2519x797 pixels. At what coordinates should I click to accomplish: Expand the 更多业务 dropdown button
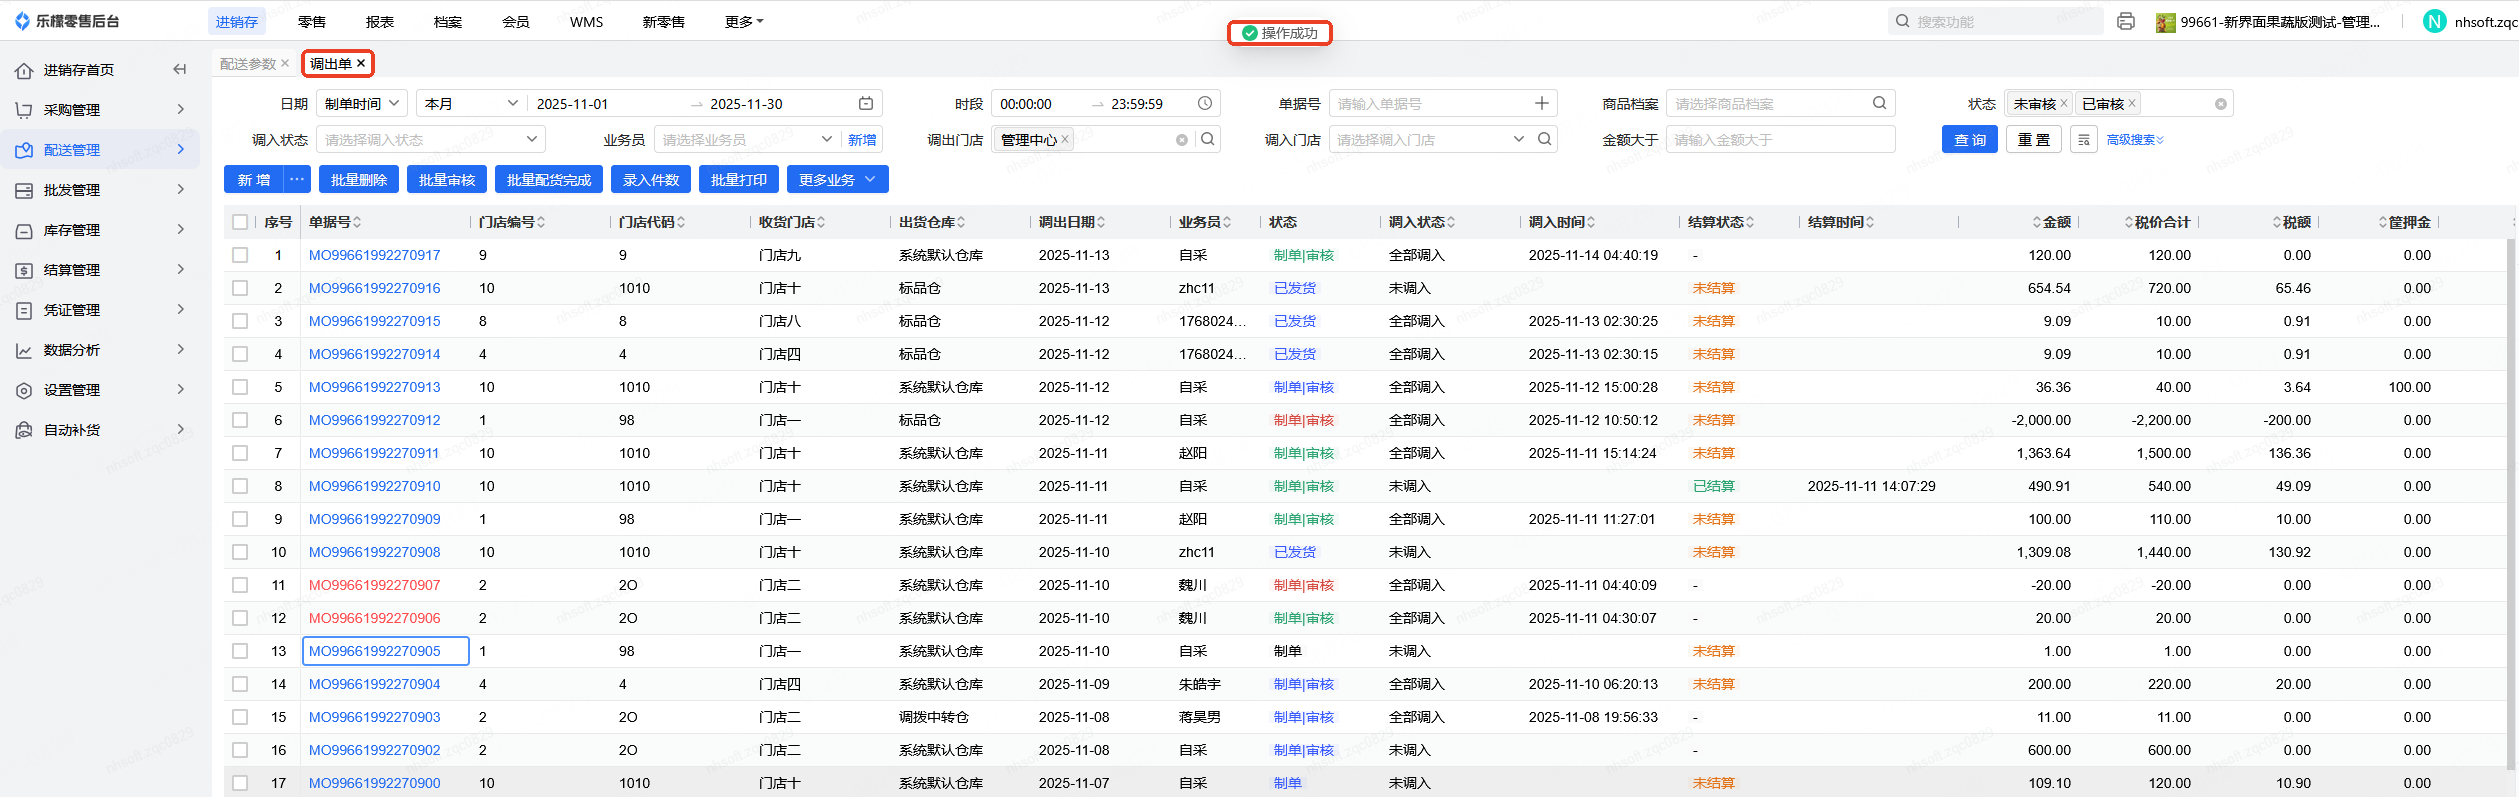click(x=837, y=180)
